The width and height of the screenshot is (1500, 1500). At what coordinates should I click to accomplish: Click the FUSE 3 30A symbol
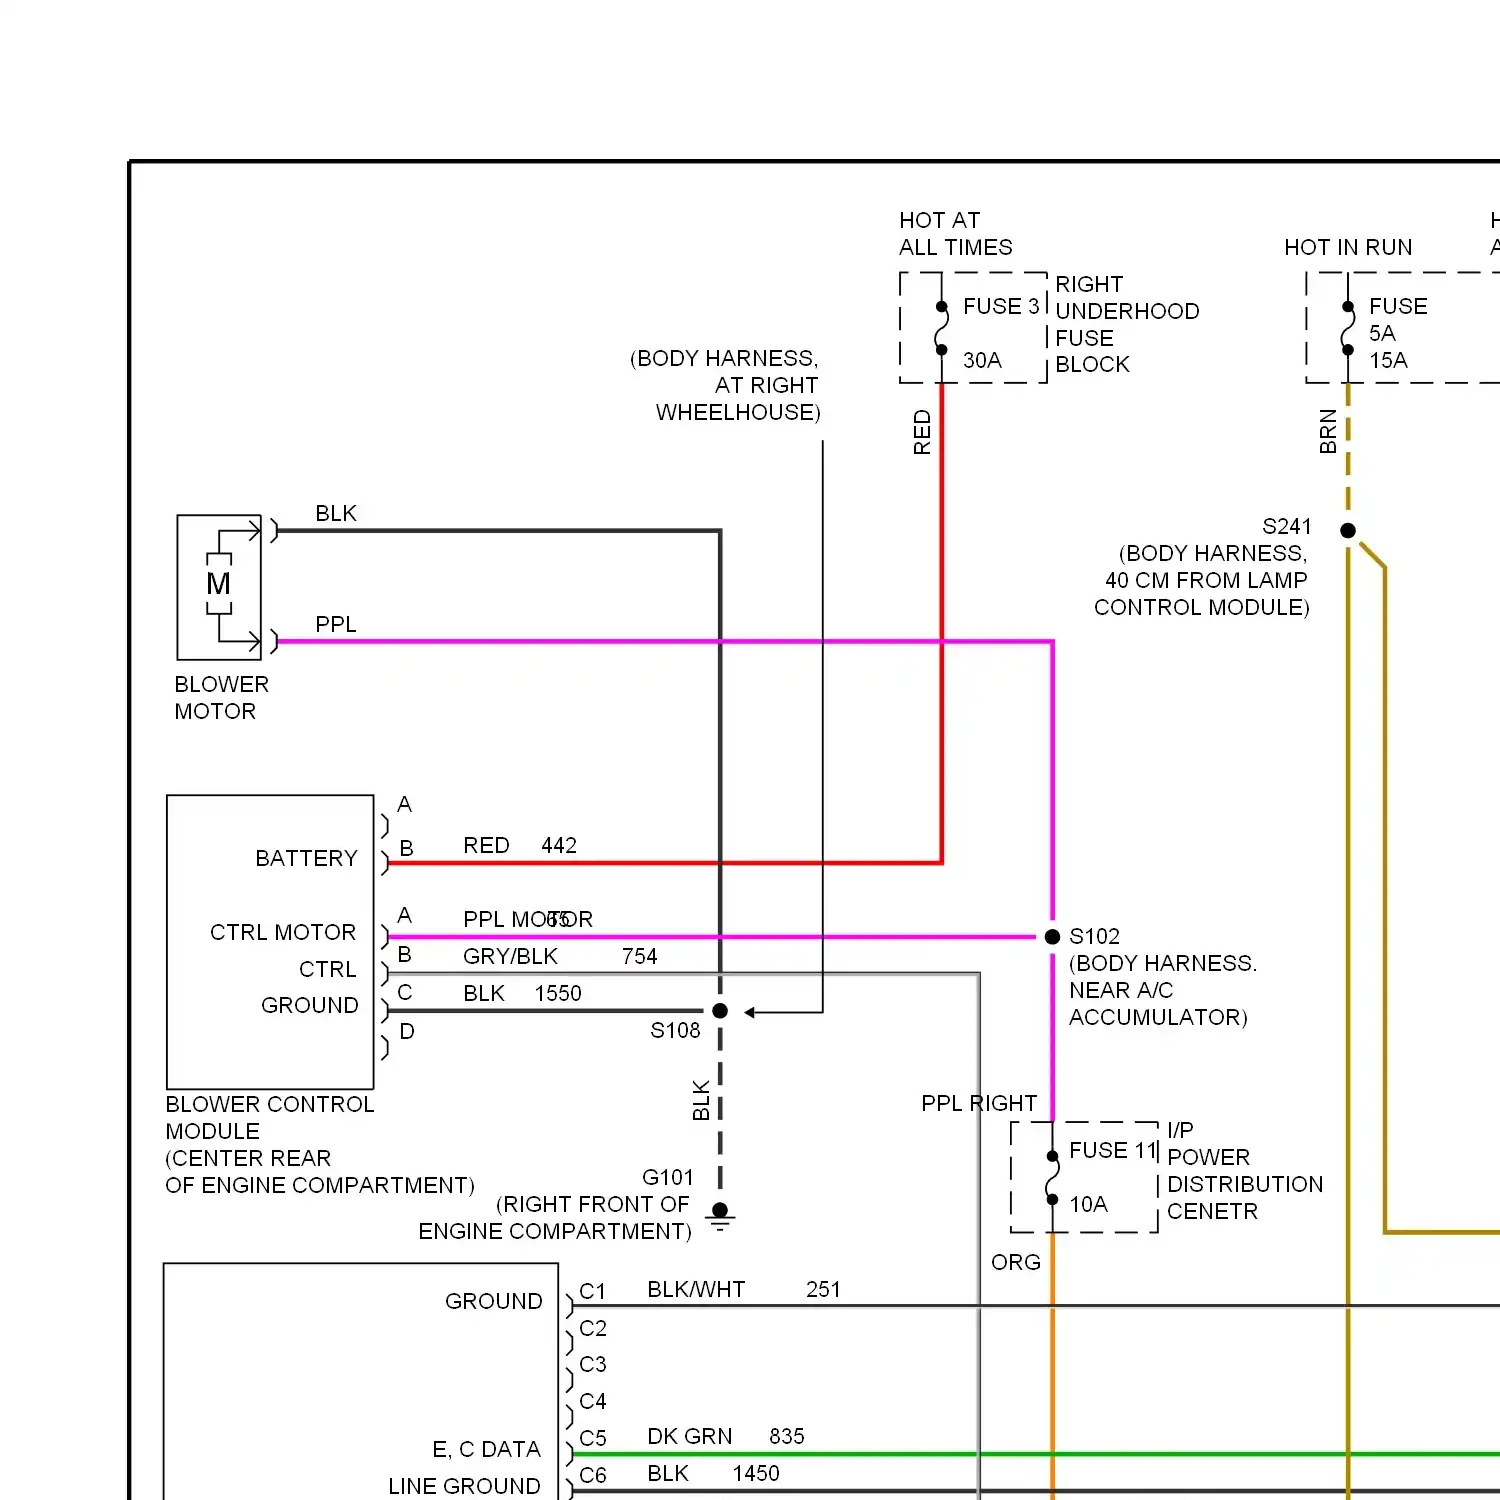[x=942, y=328]
